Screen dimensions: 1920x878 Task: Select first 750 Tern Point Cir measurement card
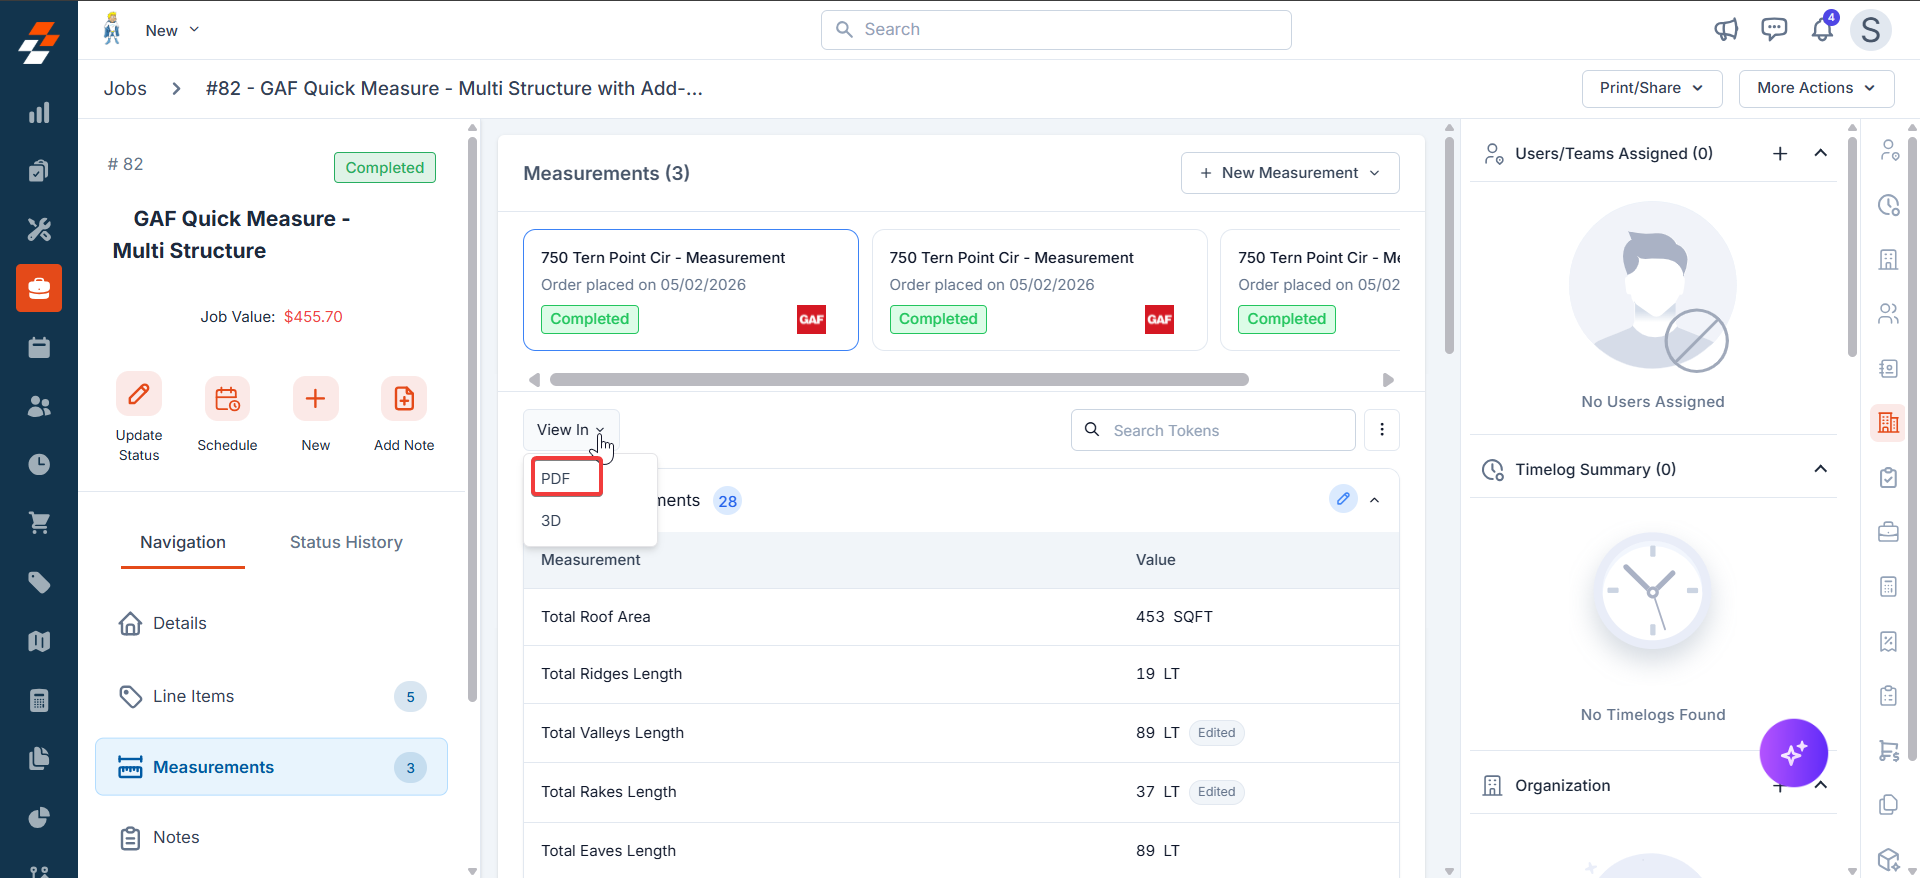pyautogui.click(x=691, y=290)
